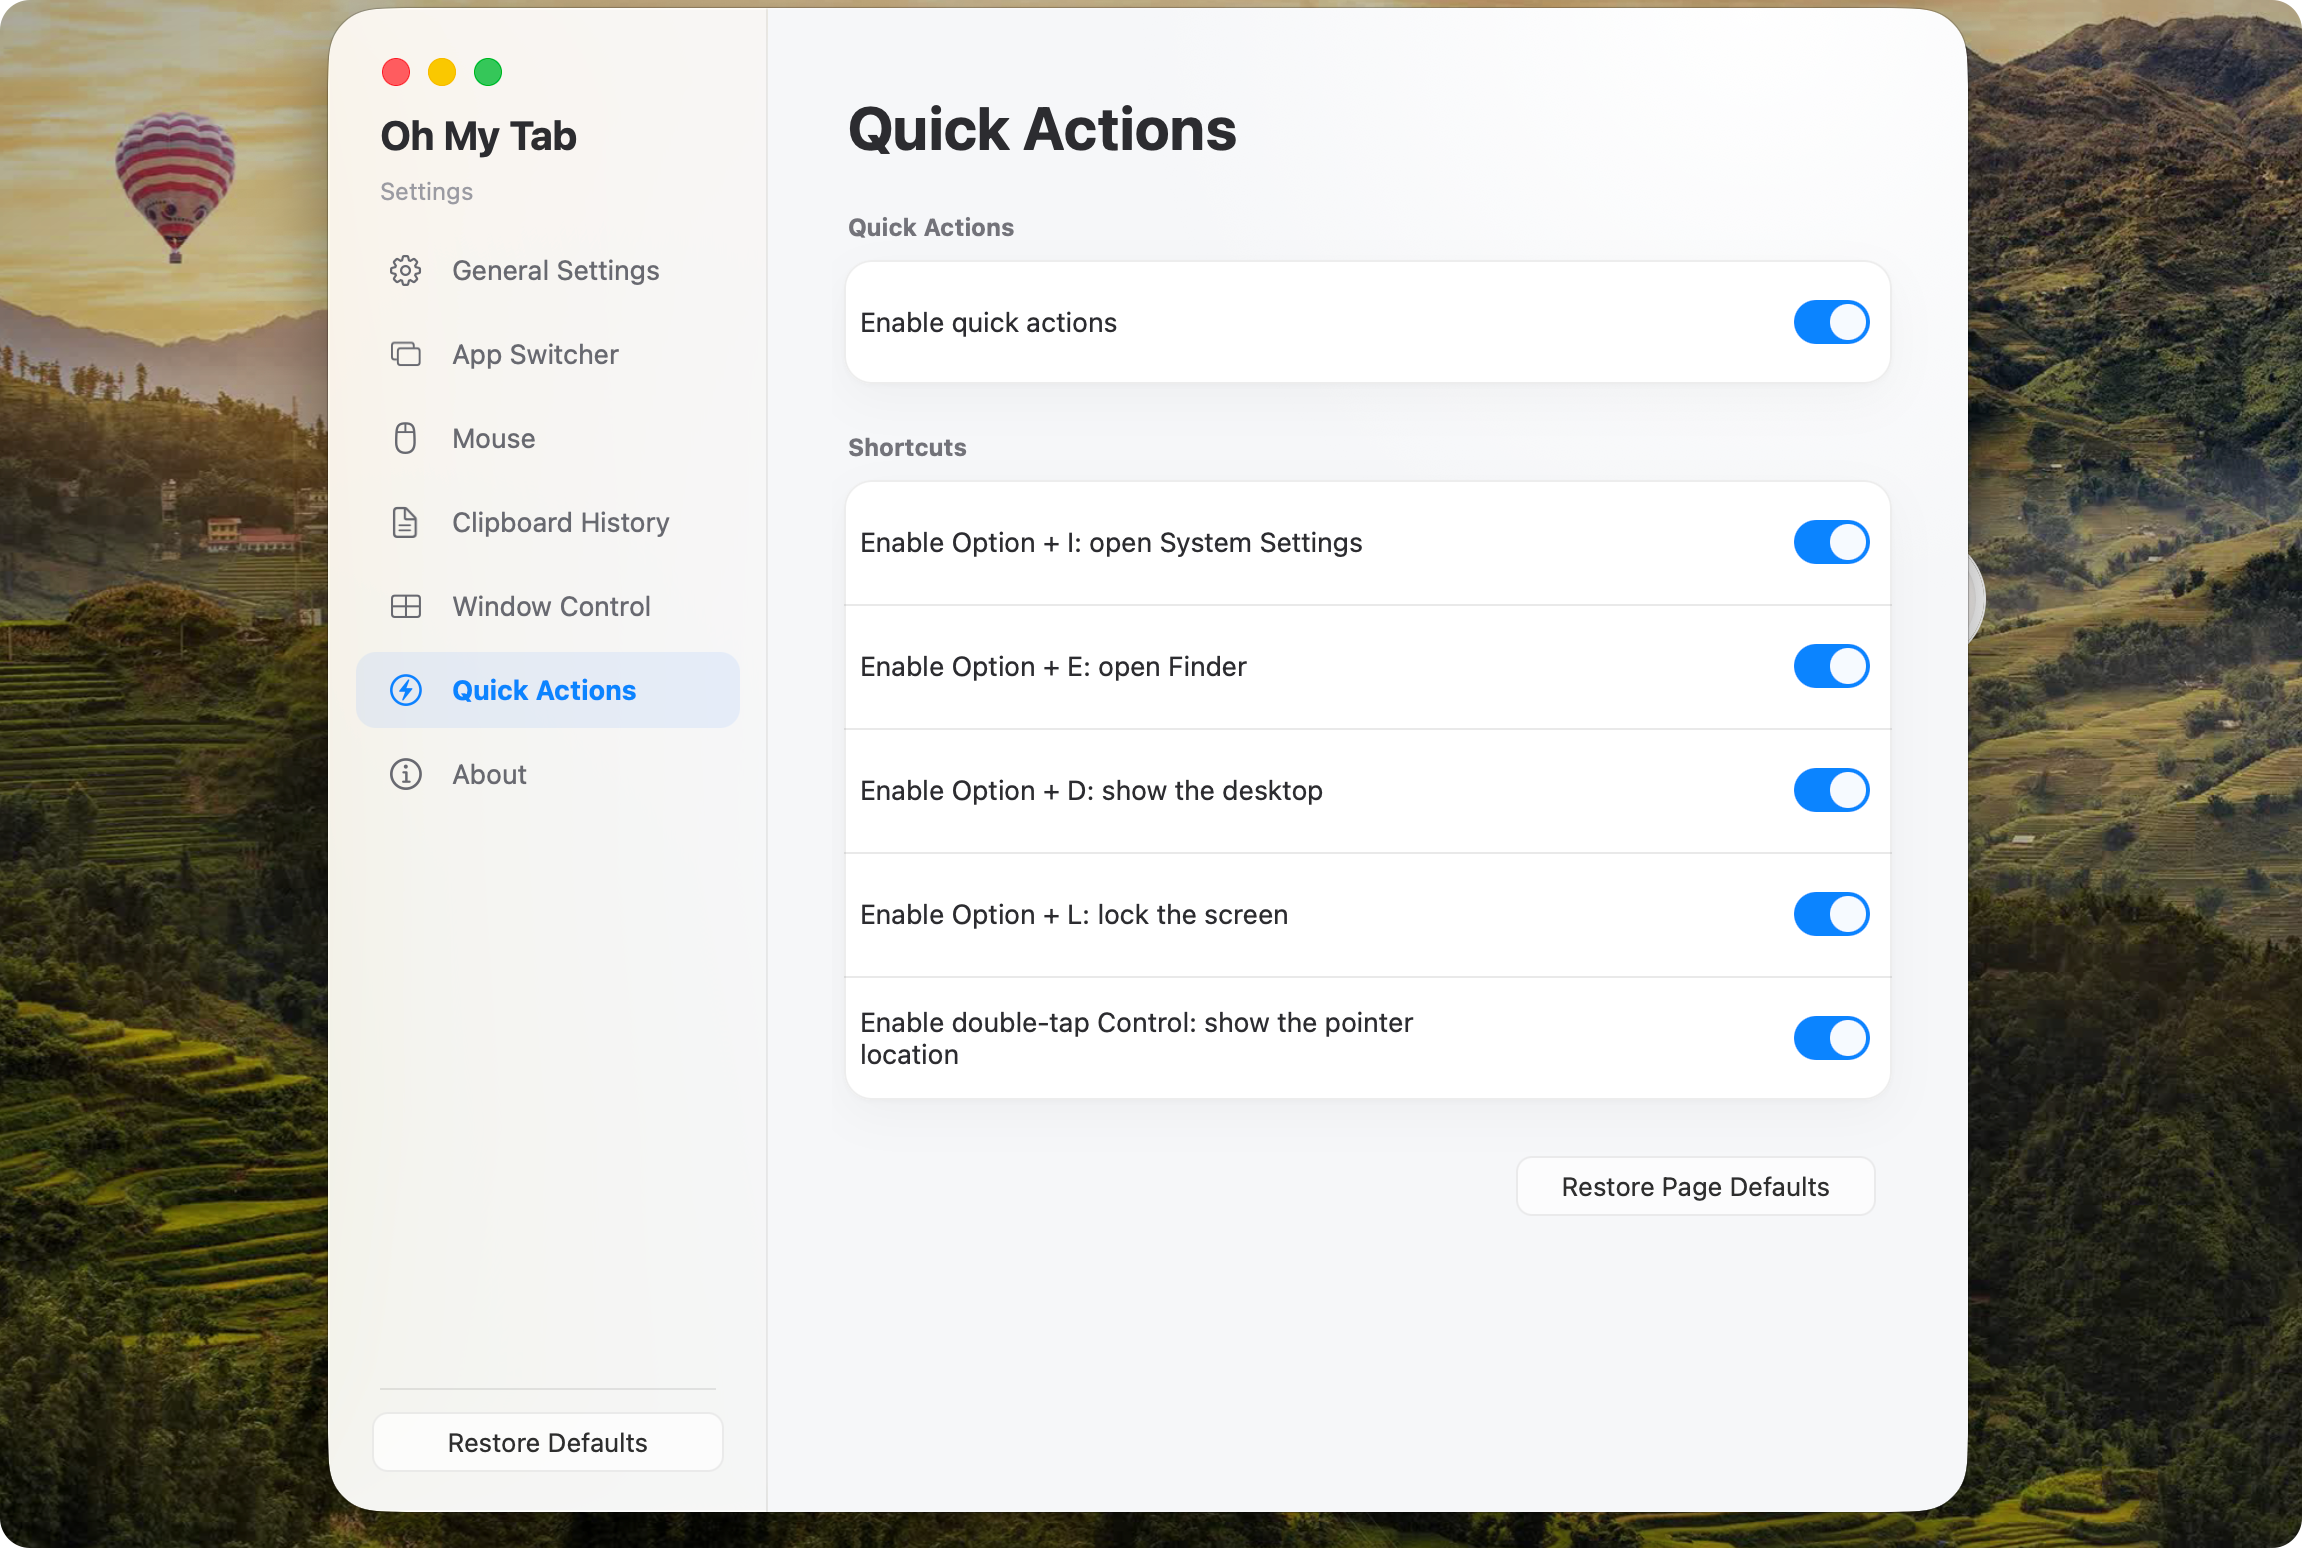
Task: Minimize the window with yellow button
Action: point(442,72)
